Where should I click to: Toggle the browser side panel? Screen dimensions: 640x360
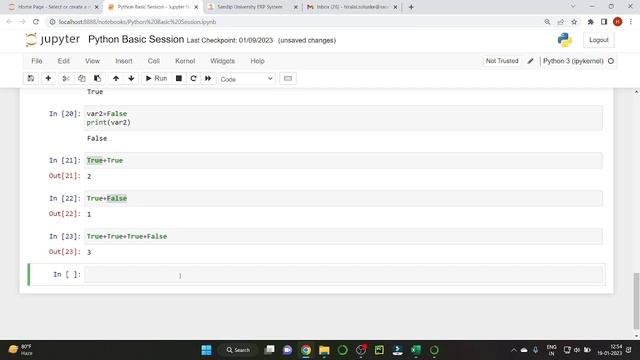click(x=604, y=22)
